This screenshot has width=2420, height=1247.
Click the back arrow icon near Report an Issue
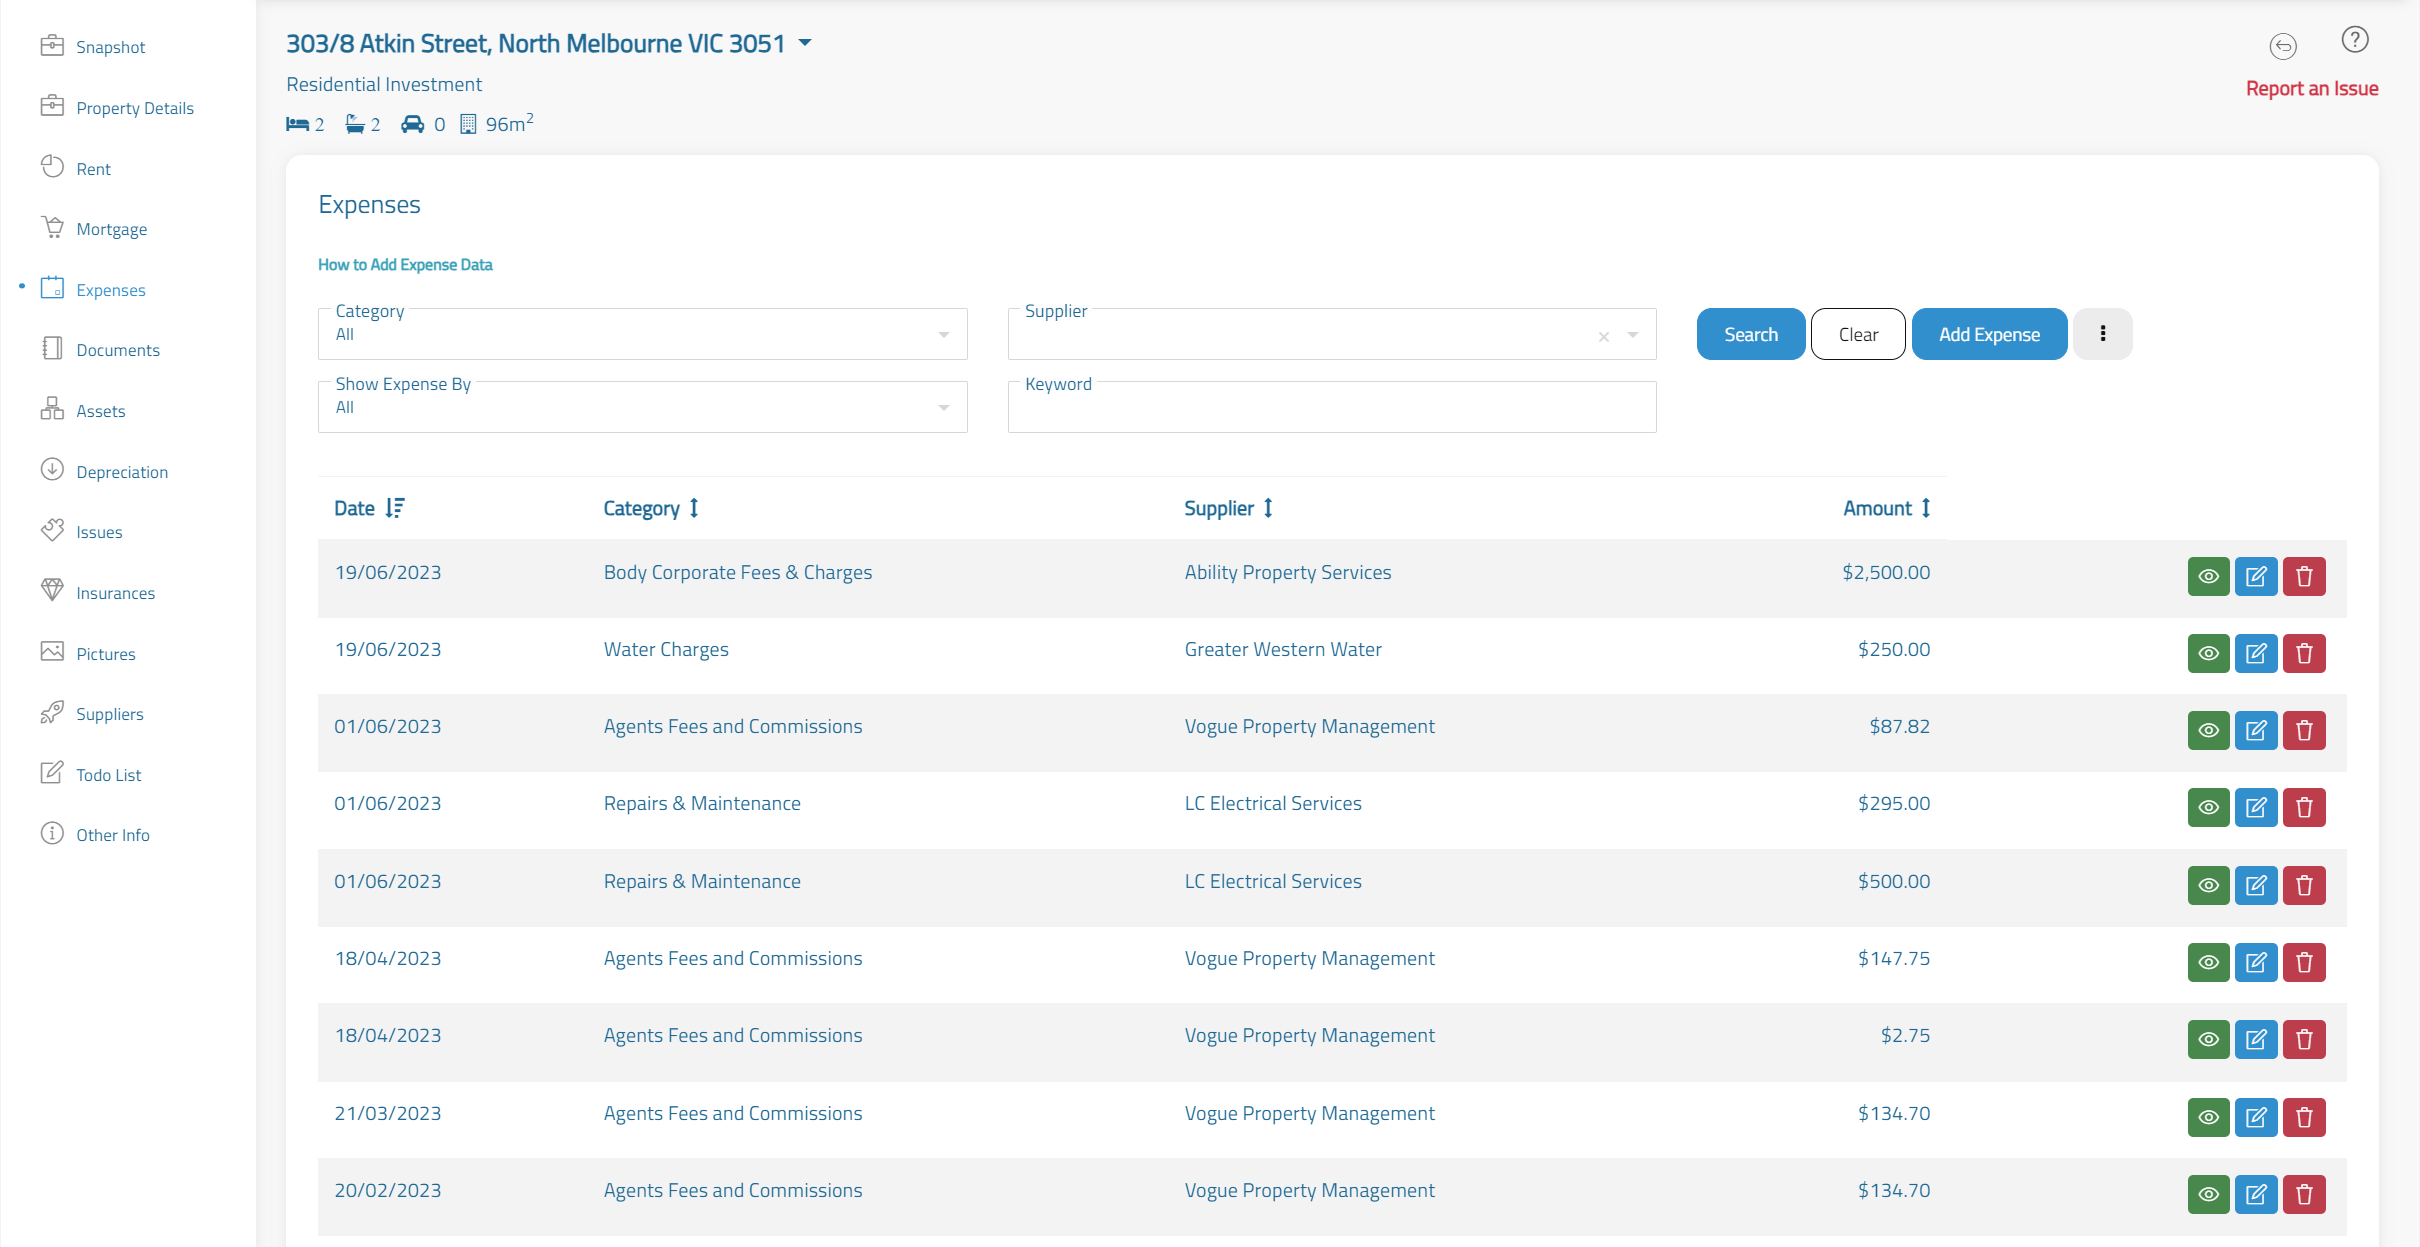[x=2283, y=46]
